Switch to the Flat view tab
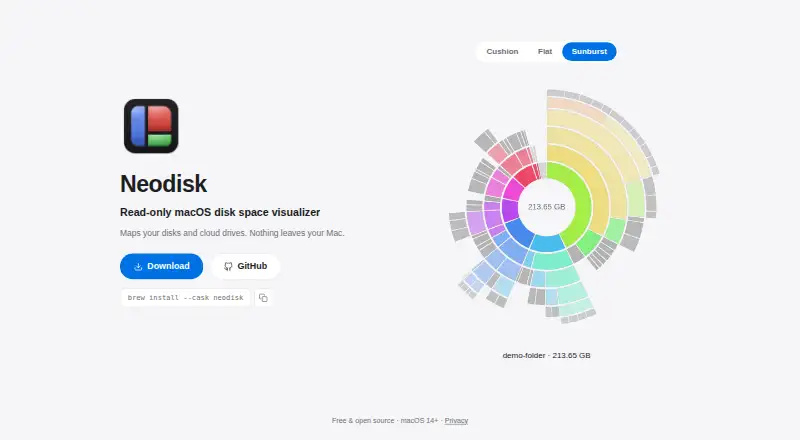This screenshot has height=440, width=800. click(x=545, y=52)
